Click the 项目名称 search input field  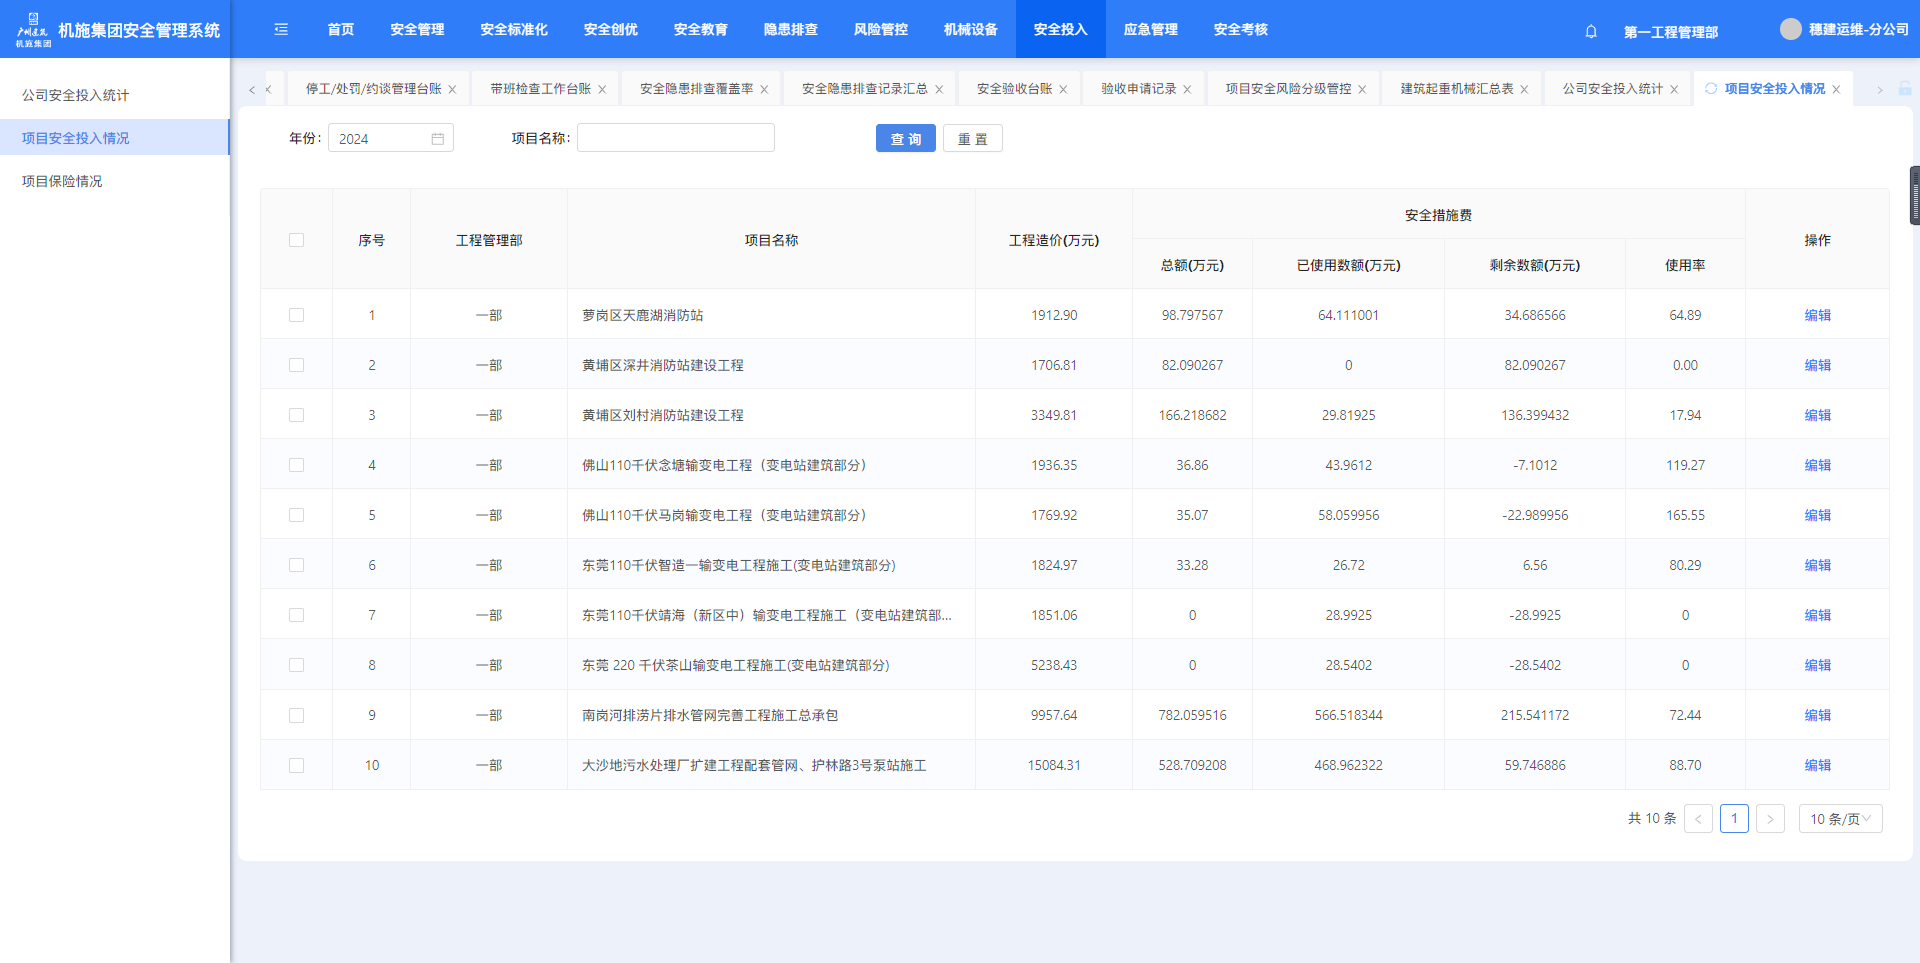(x=676, y=138)
